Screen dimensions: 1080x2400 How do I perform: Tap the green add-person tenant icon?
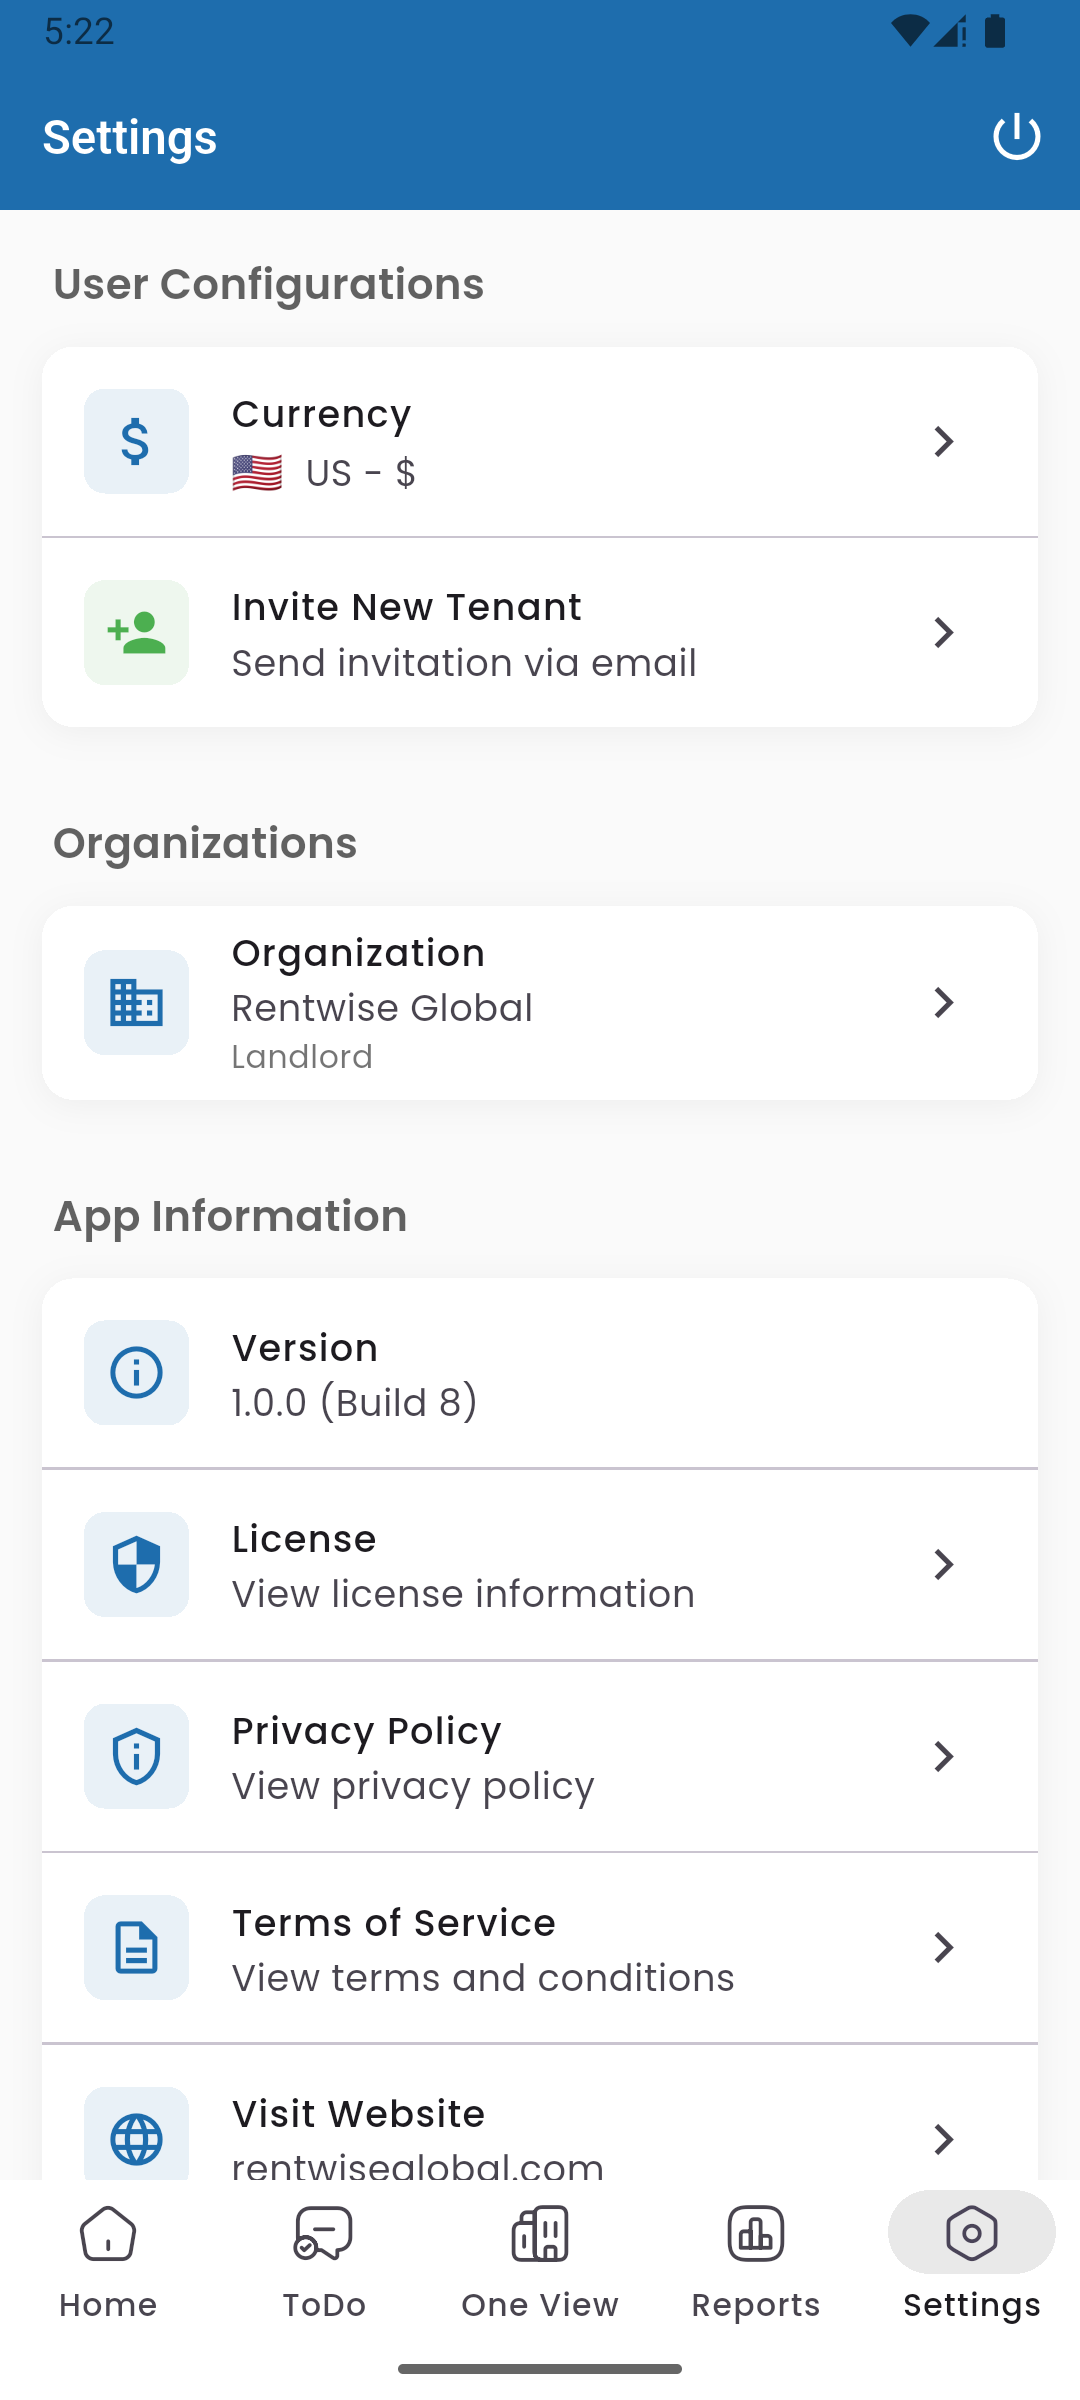pos(136,632)
